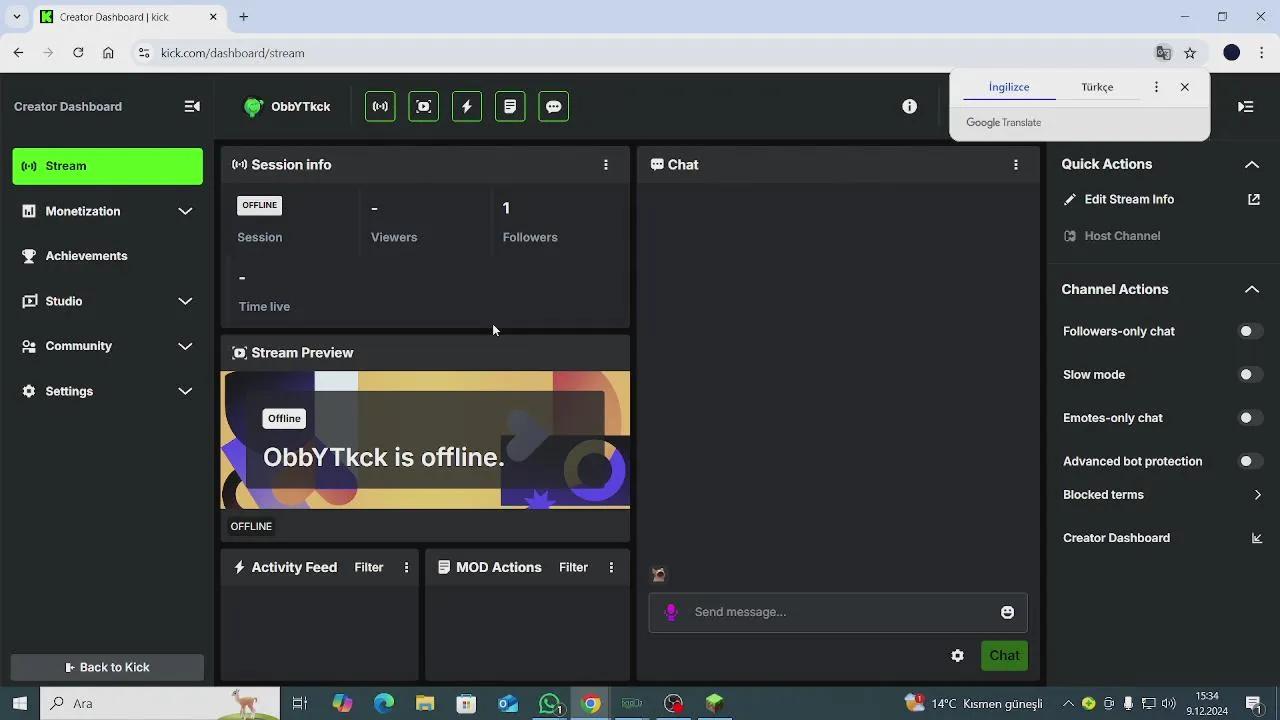Select Türkçe tab in Translate popup

[x=1097, y=87]
